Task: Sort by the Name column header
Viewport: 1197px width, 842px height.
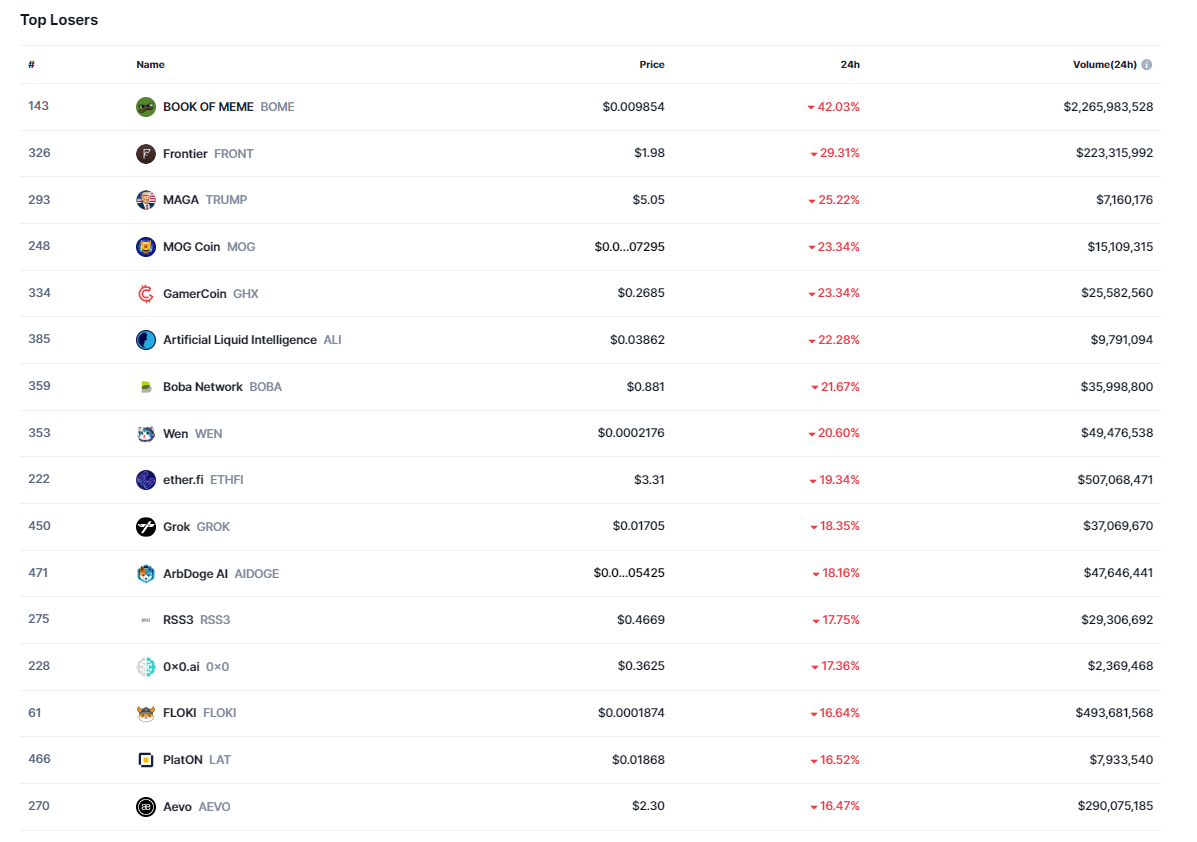Action: coord(150,65)
